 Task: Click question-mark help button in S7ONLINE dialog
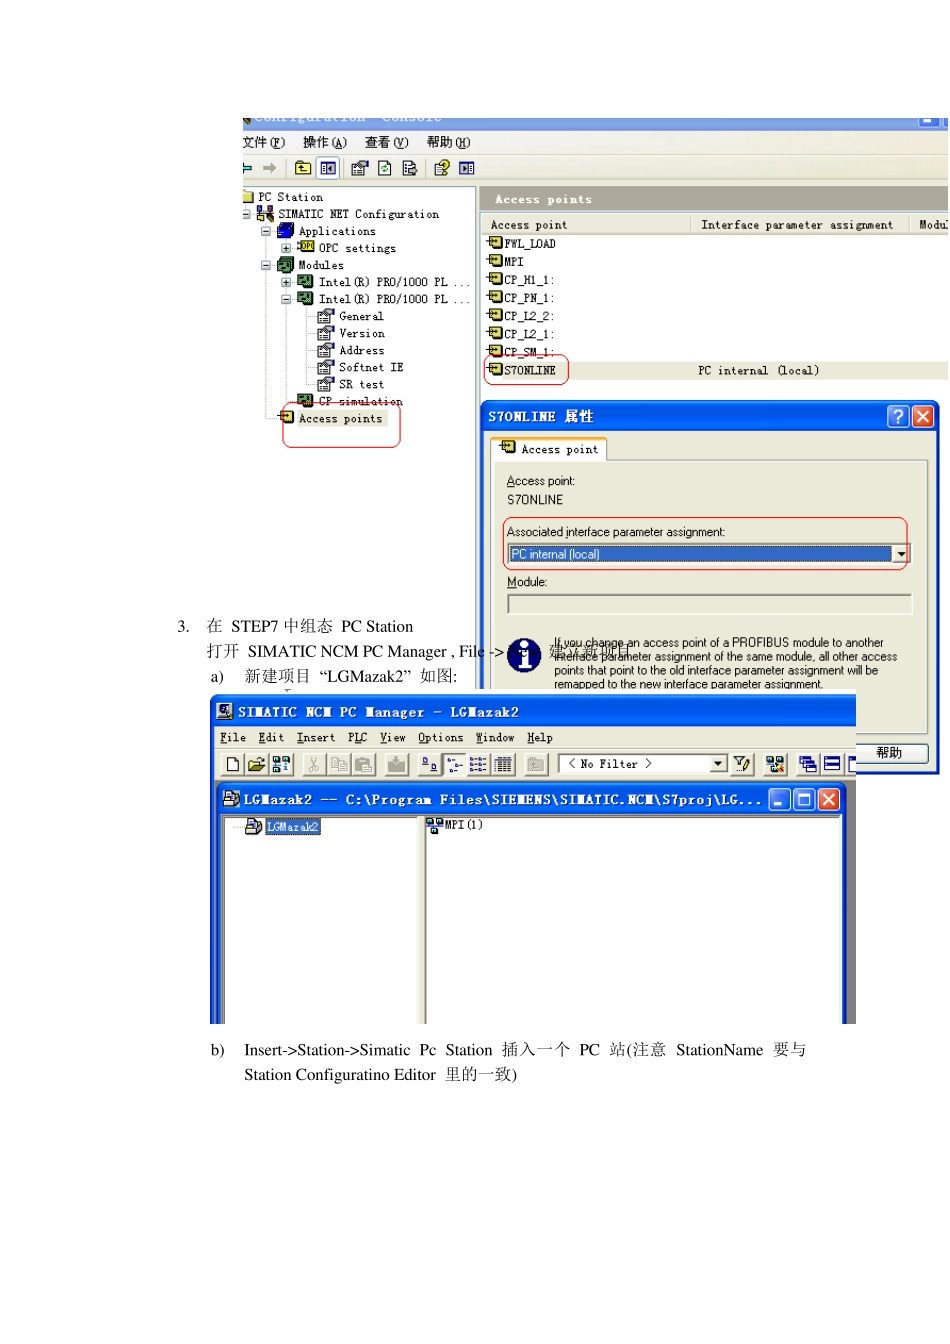[x=898, y=416]
